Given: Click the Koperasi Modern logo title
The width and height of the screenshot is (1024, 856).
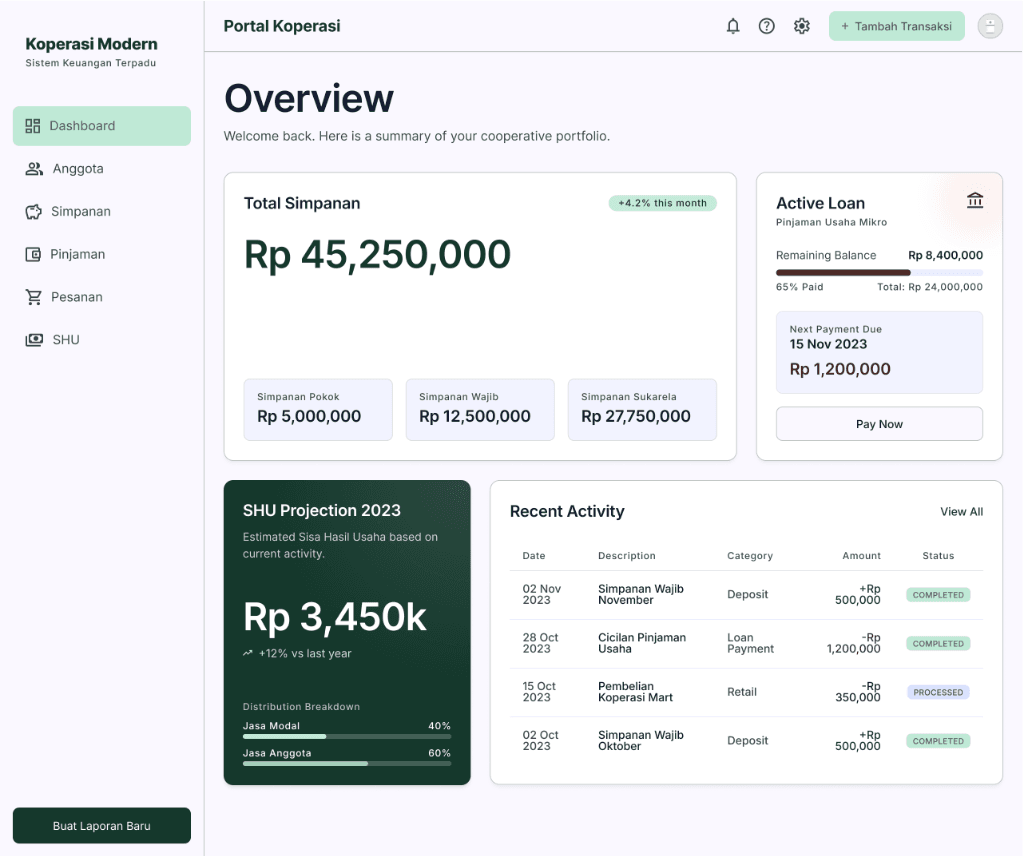Looking at the screenshot, I should coord(91,44).
